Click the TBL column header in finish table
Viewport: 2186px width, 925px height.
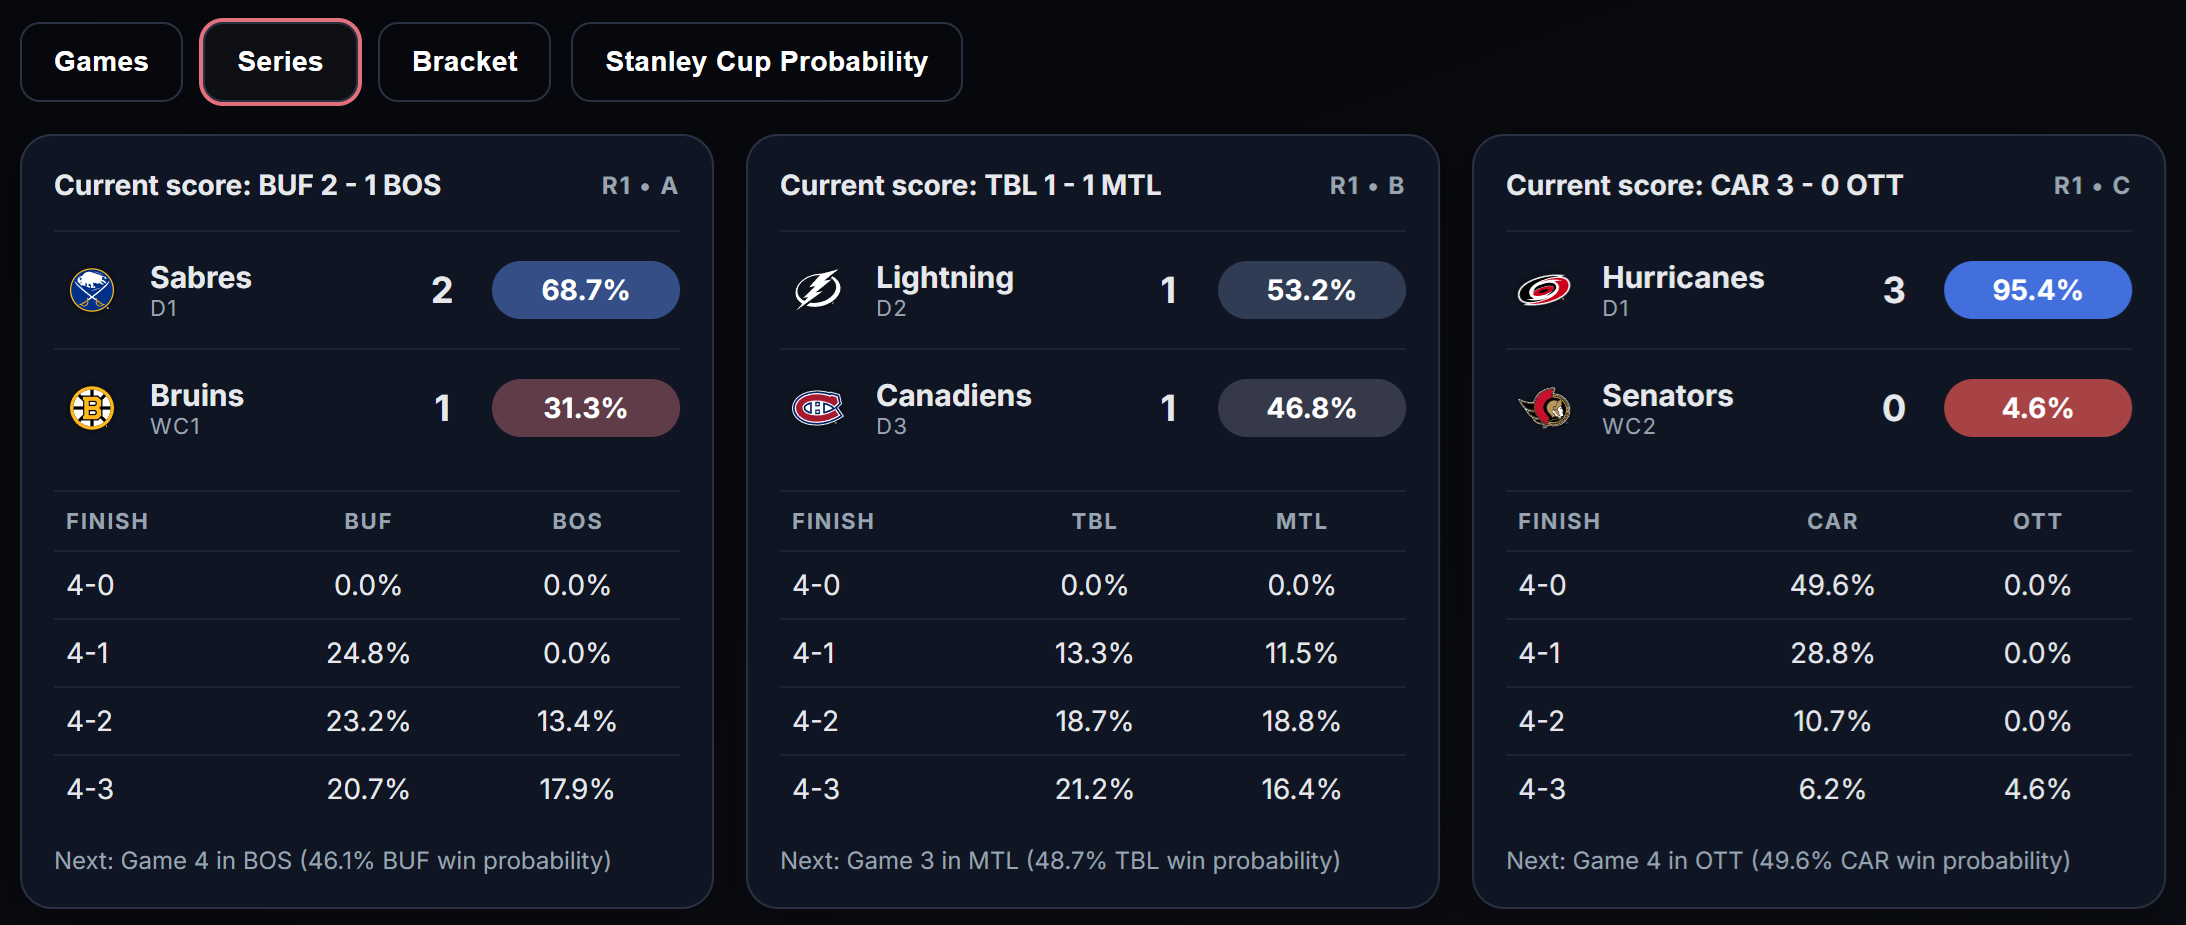tap(1094, 522)
